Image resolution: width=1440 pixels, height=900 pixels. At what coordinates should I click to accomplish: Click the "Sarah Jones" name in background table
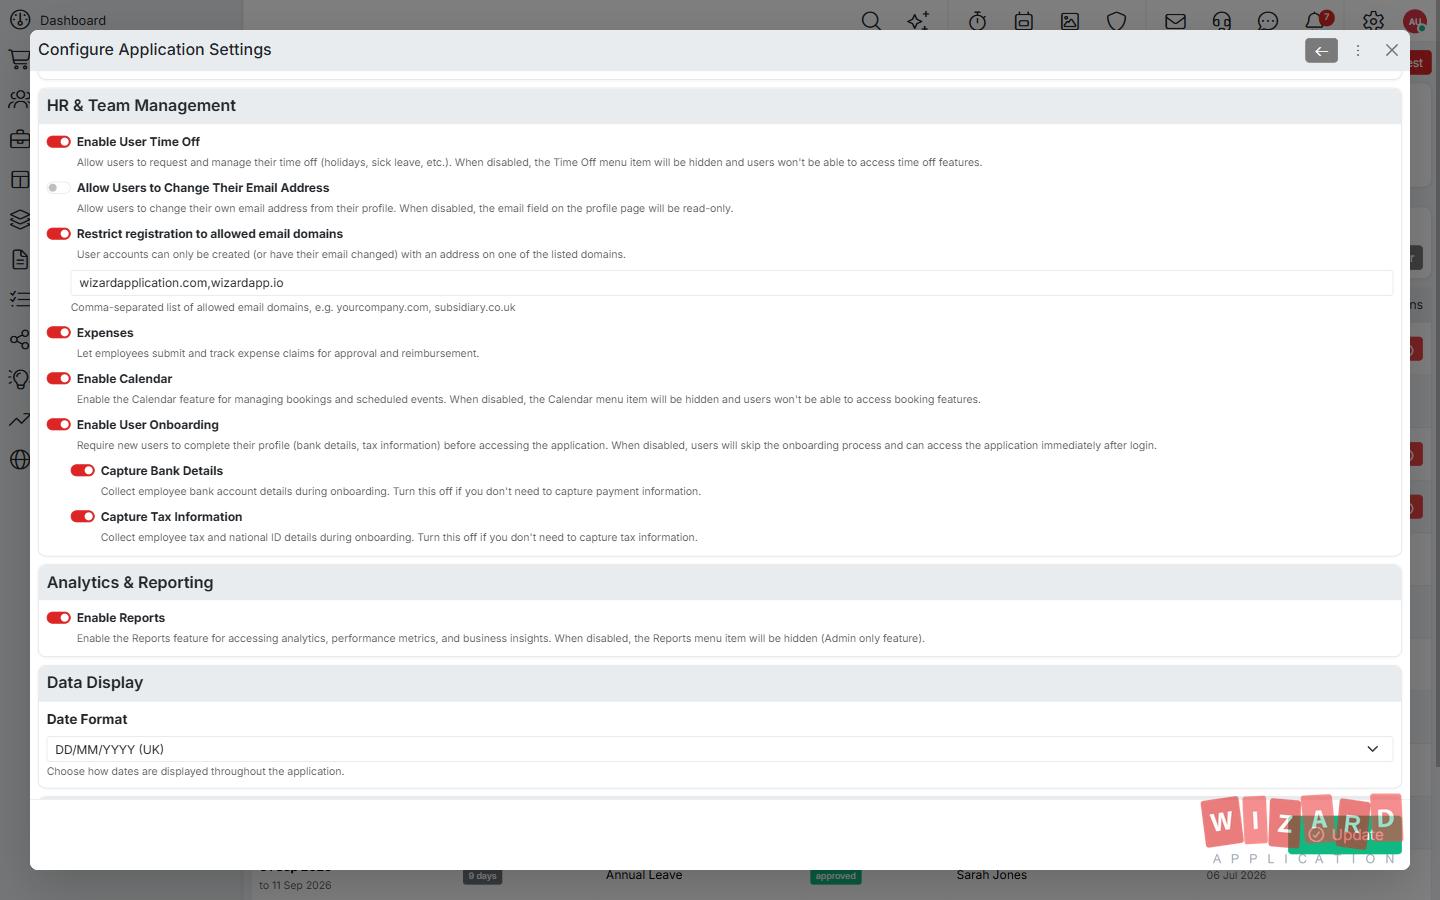[992, 875]
